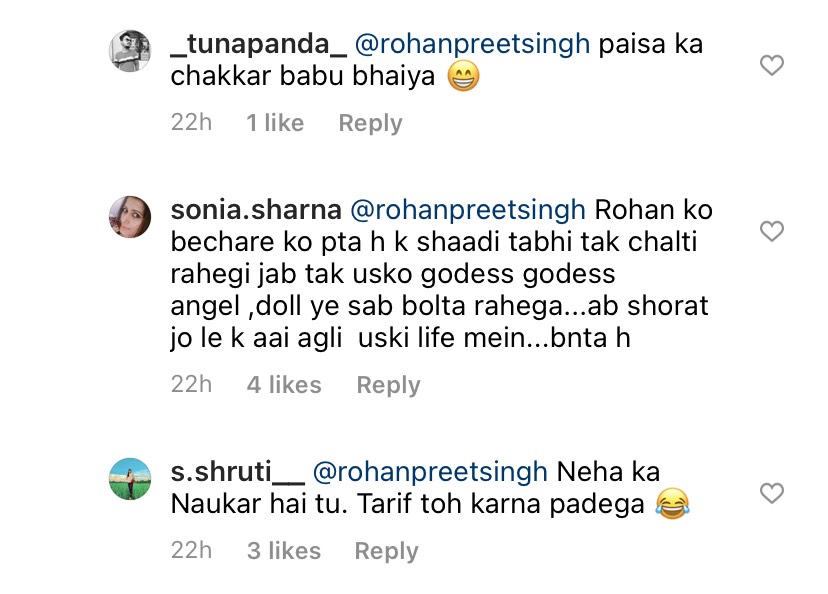View s.shruti__'s profile photo

pos(129,478)
